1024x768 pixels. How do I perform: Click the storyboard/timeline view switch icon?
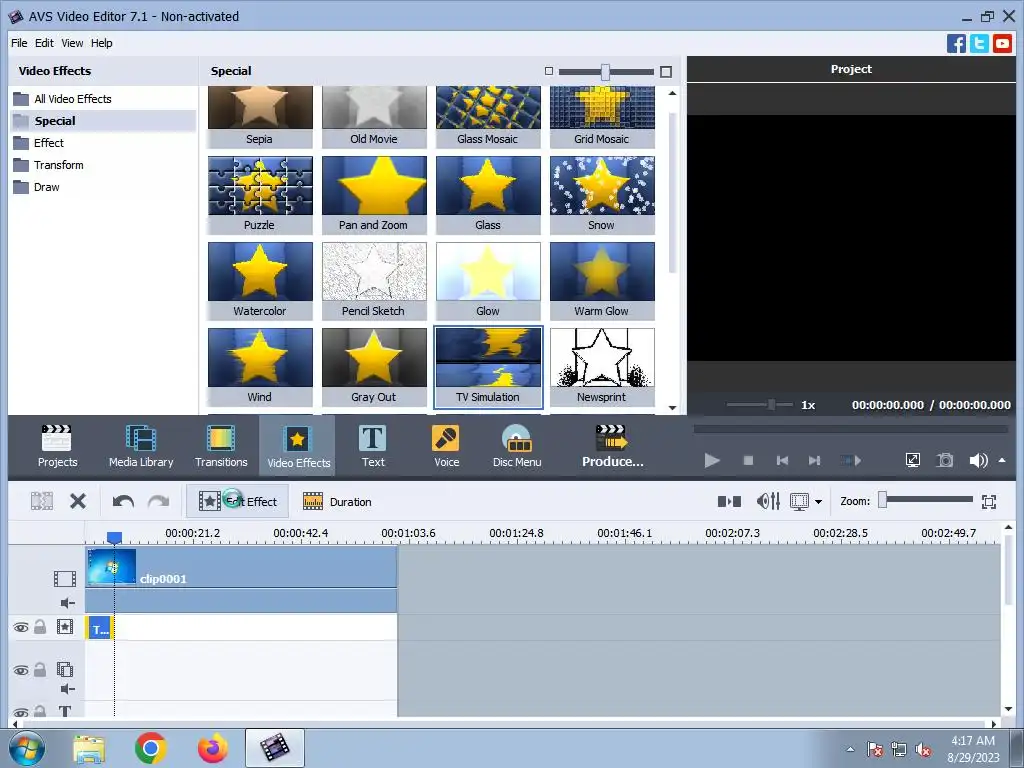pos(729,502)
